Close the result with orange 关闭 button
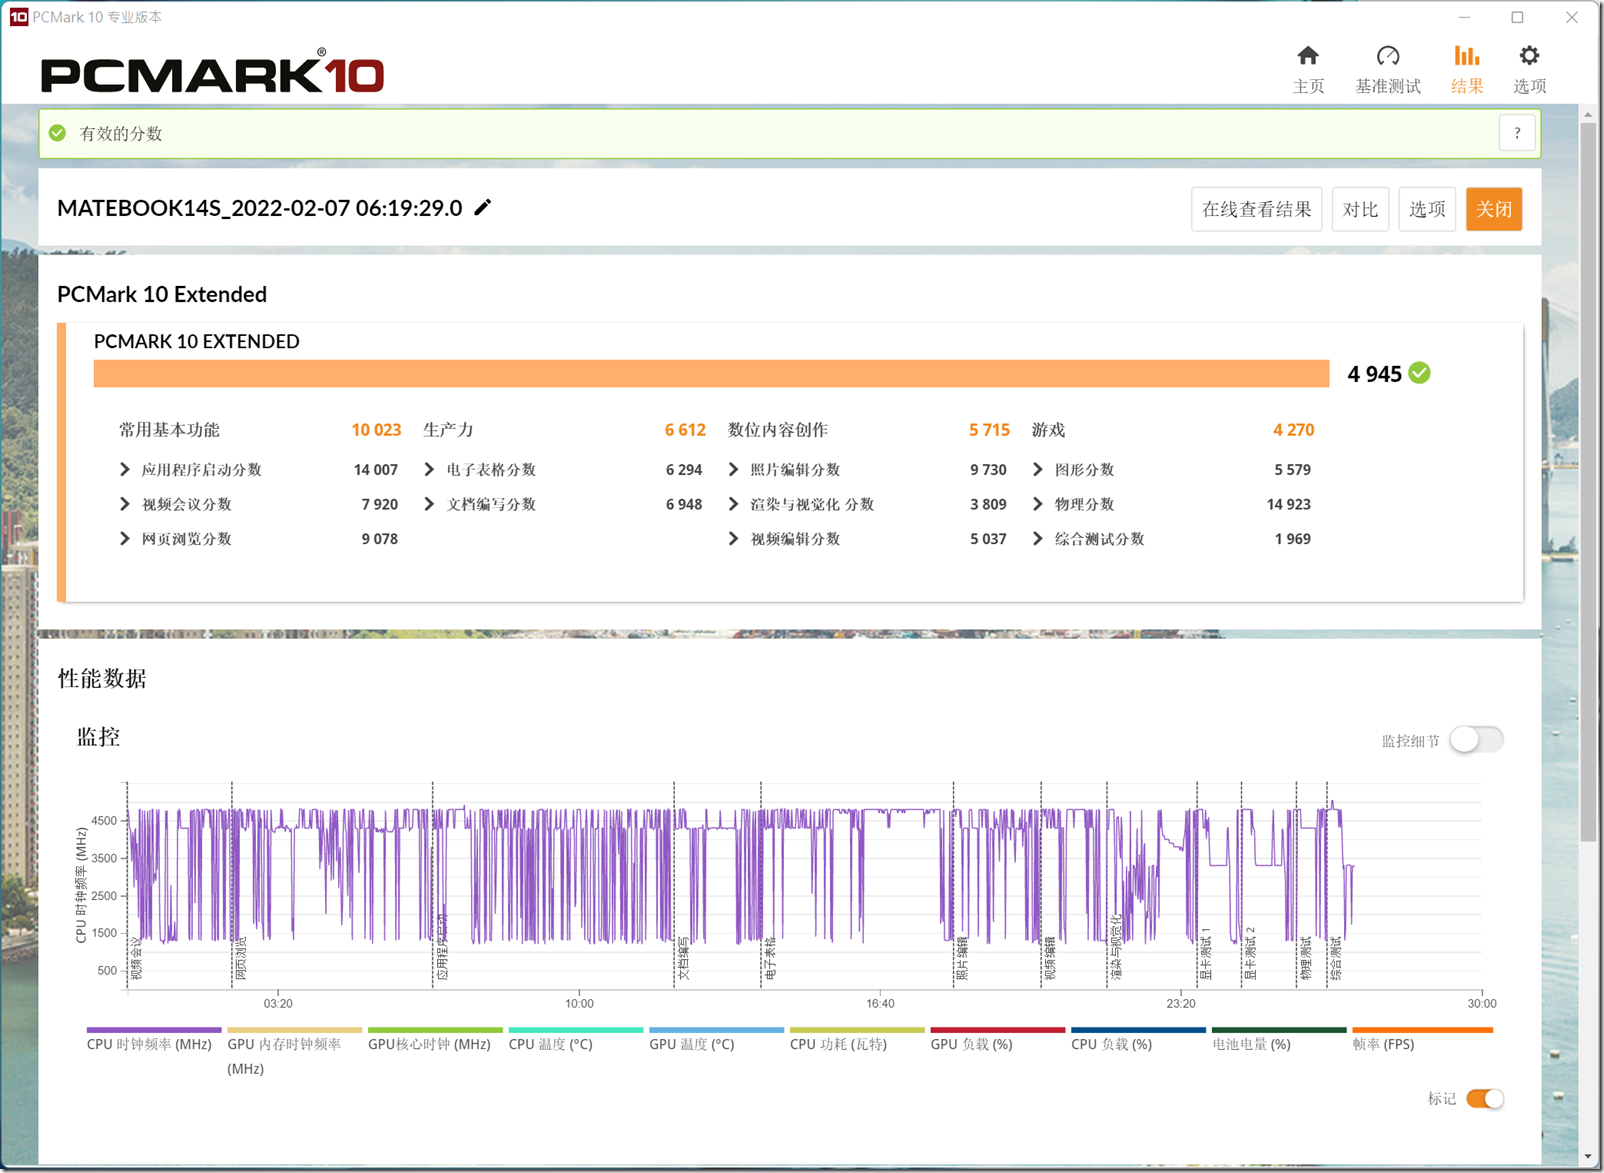Viewport: 1604px width, 1173px height. [1494, 209]
